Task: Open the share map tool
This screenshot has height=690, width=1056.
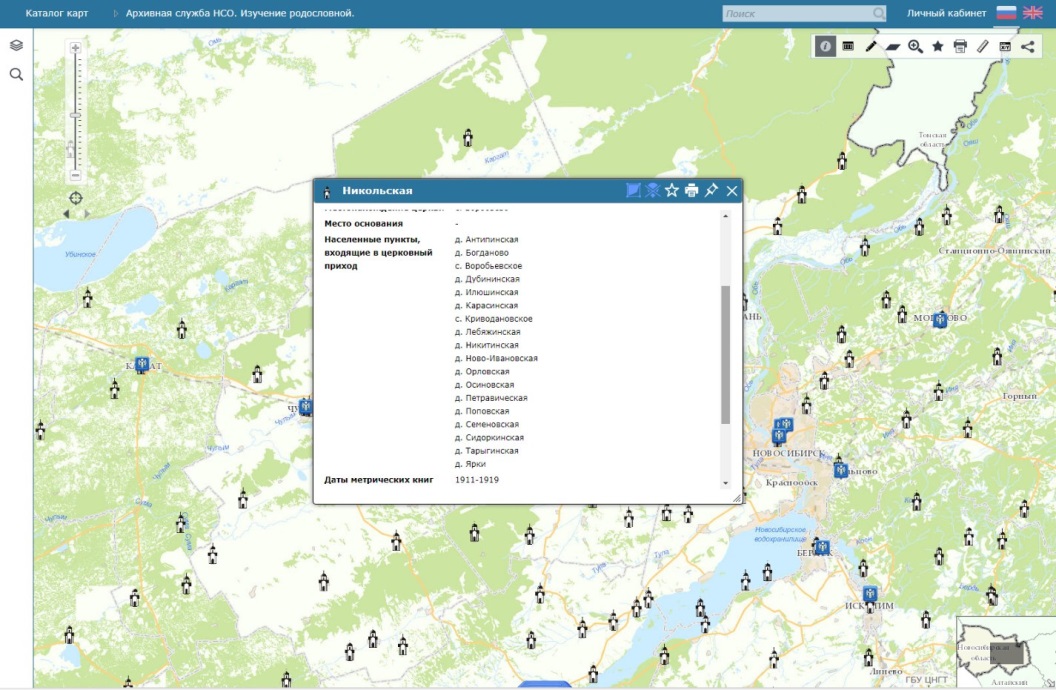Action: coord(1028,46)
